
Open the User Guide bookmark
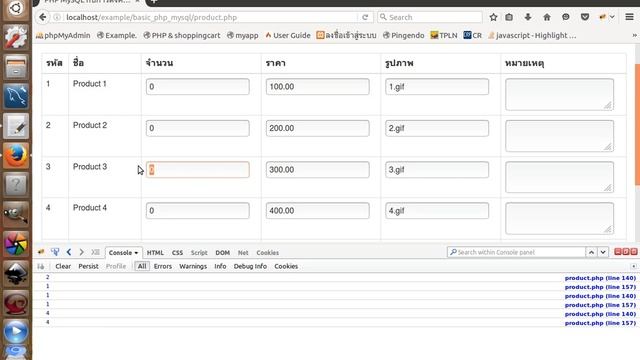(288, 36)
